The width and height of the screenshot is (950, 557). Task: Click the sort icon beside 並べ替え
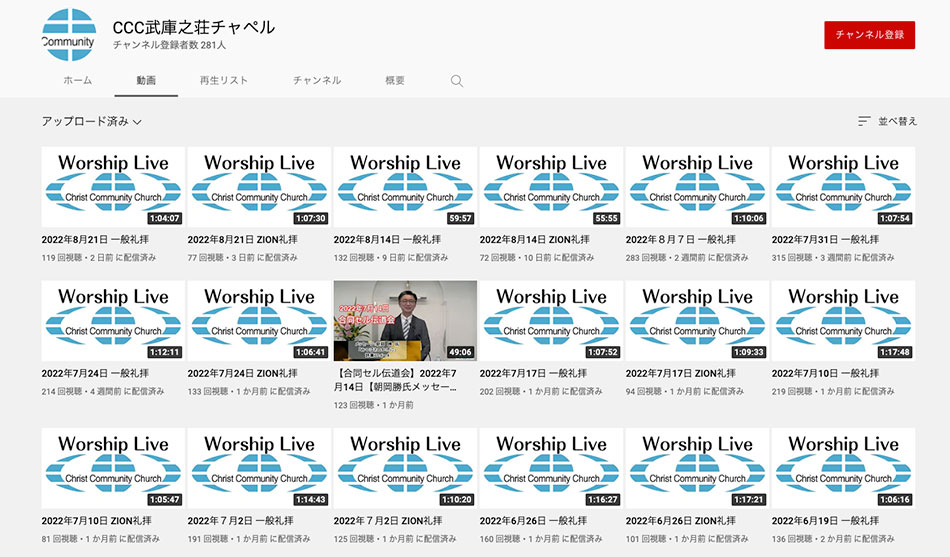point(865,121)
